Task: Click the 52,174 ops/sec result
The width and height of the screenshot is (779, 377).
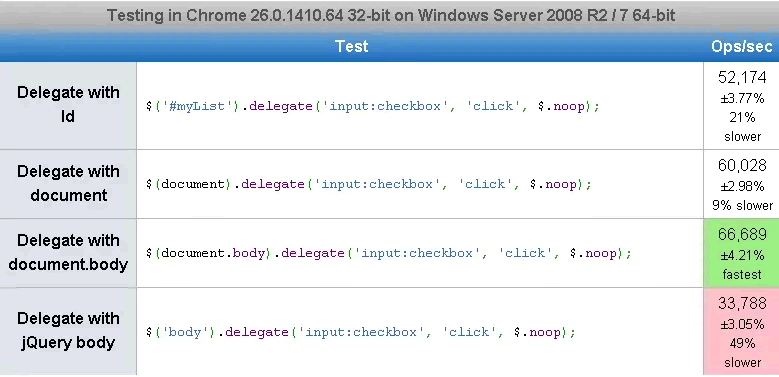Action: click(x=742, y=77)
